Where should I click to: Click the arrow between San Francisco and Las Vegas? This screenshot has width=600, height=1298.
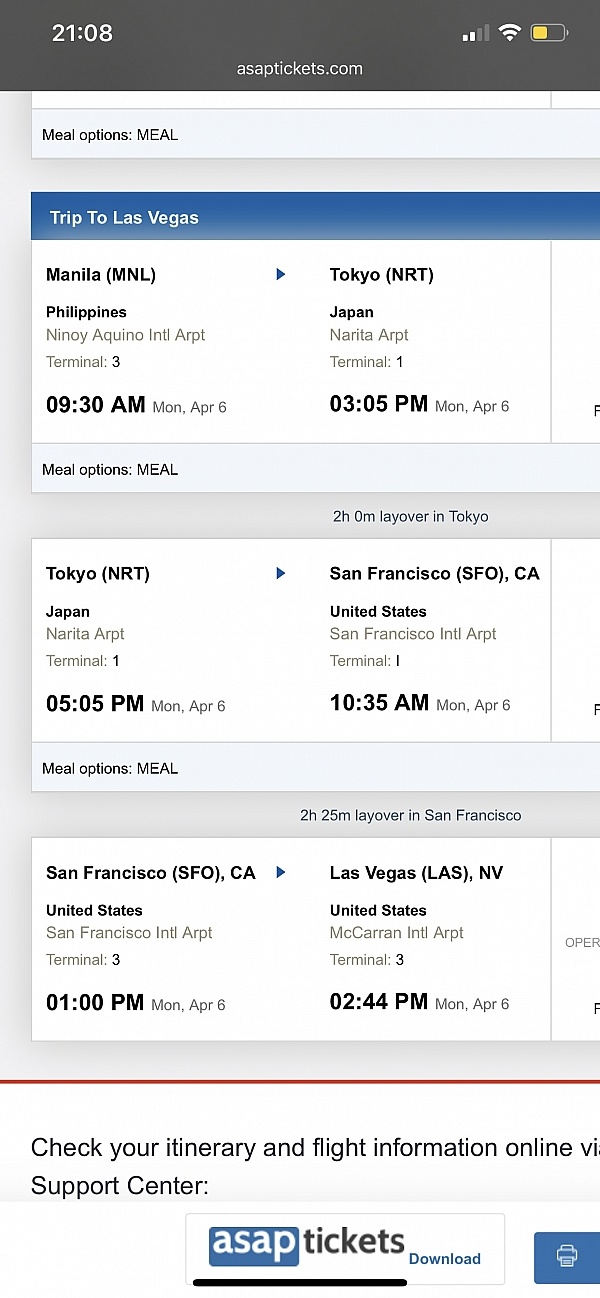click(x=280, y=872)
